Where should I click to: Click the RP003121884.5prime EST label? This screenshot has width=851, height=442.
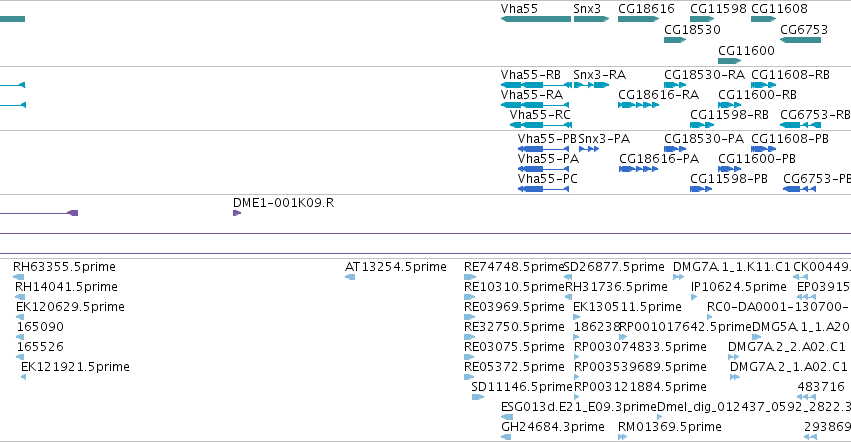click(x=640, y=387)
